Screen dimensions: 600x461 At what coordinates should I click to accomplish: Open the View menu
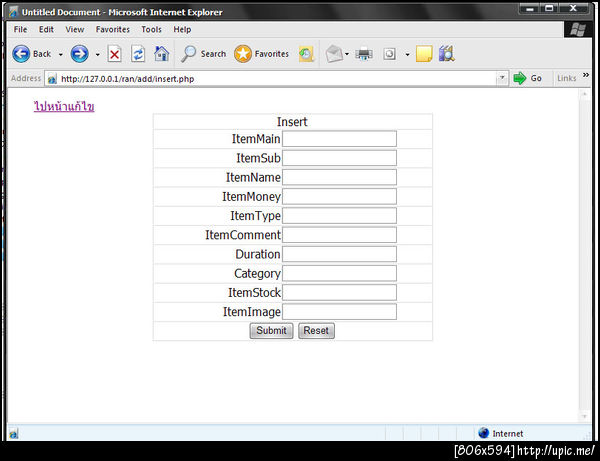pos(75,29)
